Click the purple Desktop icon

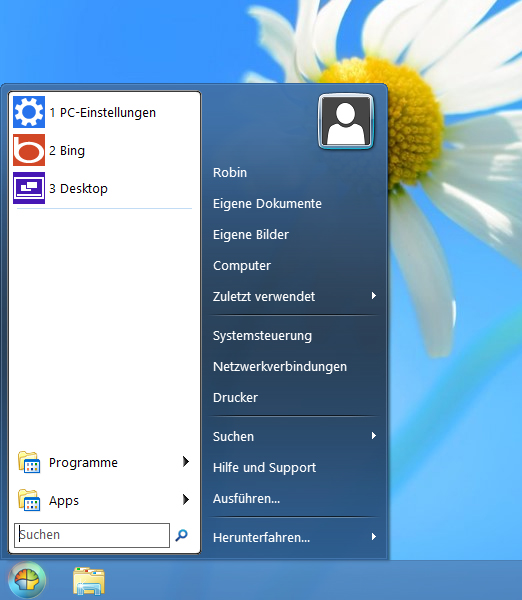click(x=29, y=188)
